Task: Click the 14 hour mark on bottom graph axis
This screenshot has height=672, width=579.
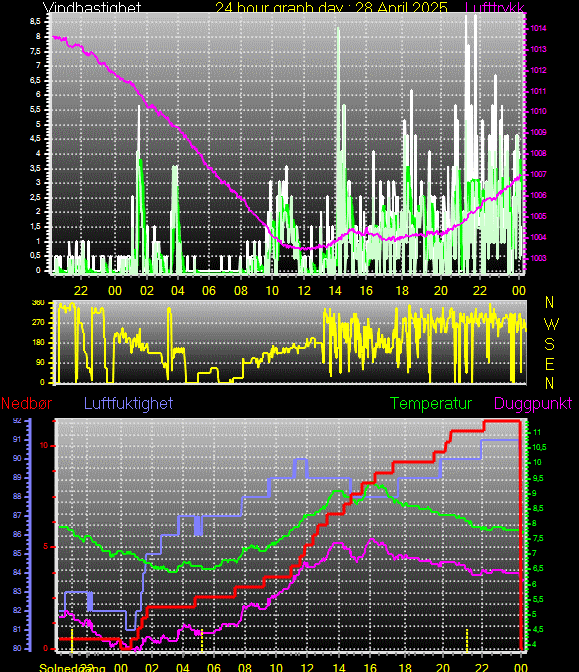Action: click(x=339, y=668)
